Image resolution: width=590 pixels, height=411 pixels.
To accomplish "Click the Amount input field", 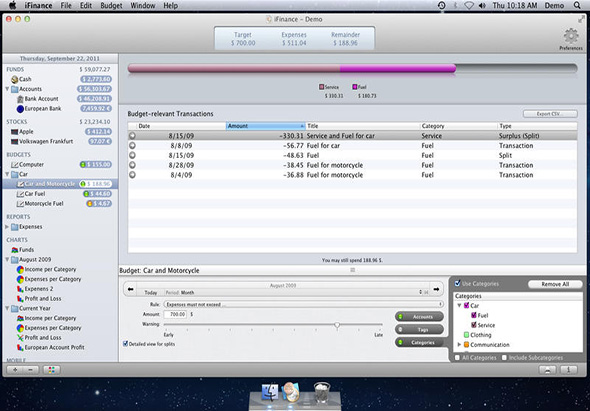I will pos(175,314).
